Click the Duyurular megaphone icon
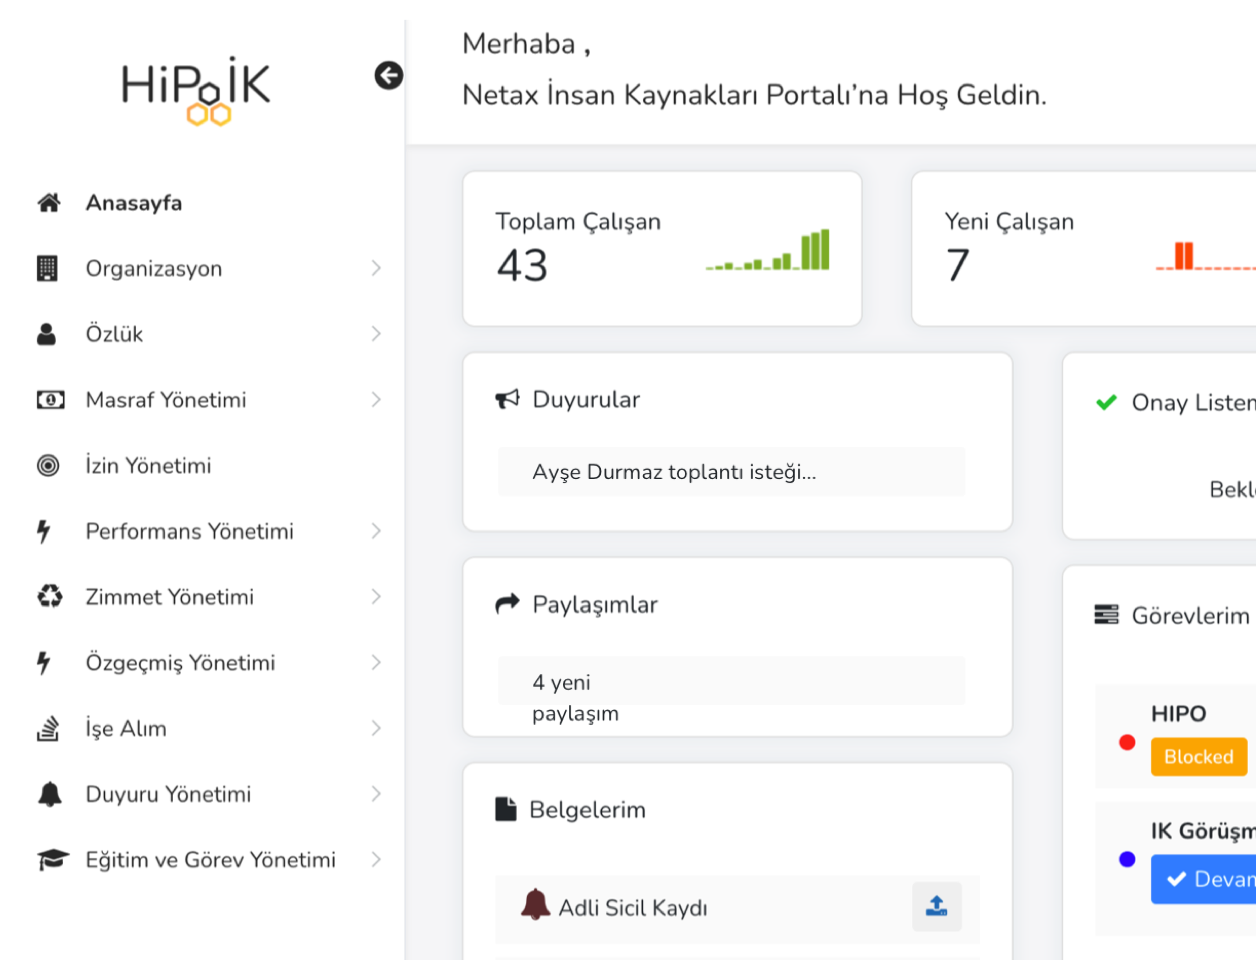Screen dimensions: 1256x960 click(x=508, y=399)
